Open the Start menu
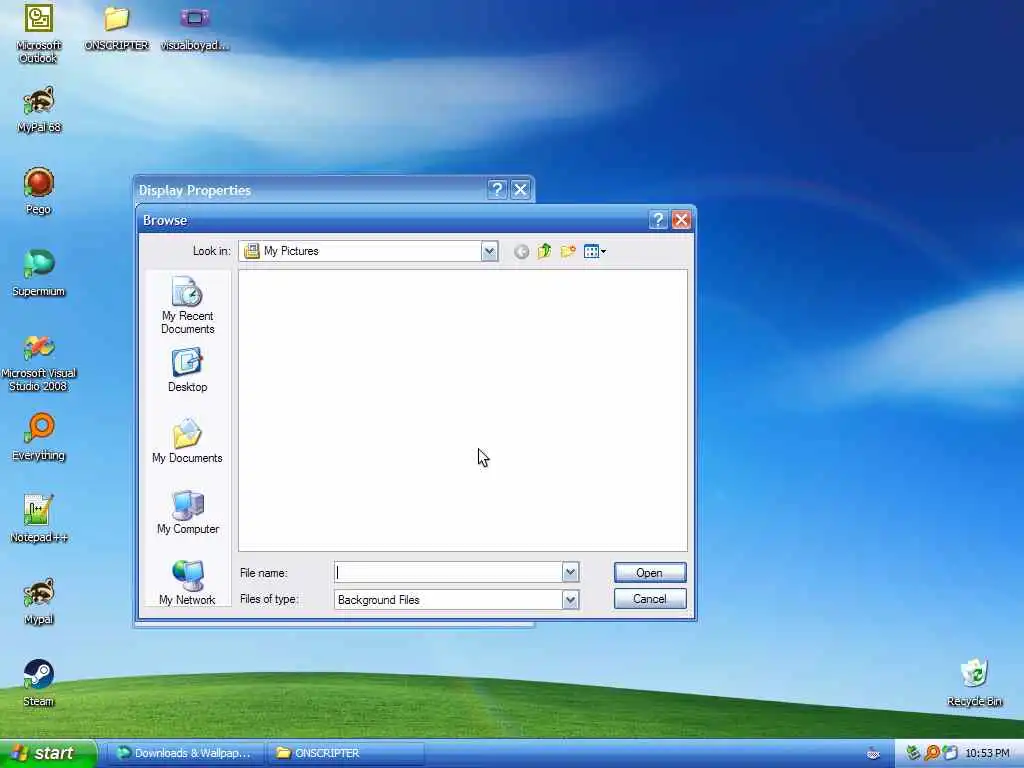The image size is (1024, 768). coord(47,753)
